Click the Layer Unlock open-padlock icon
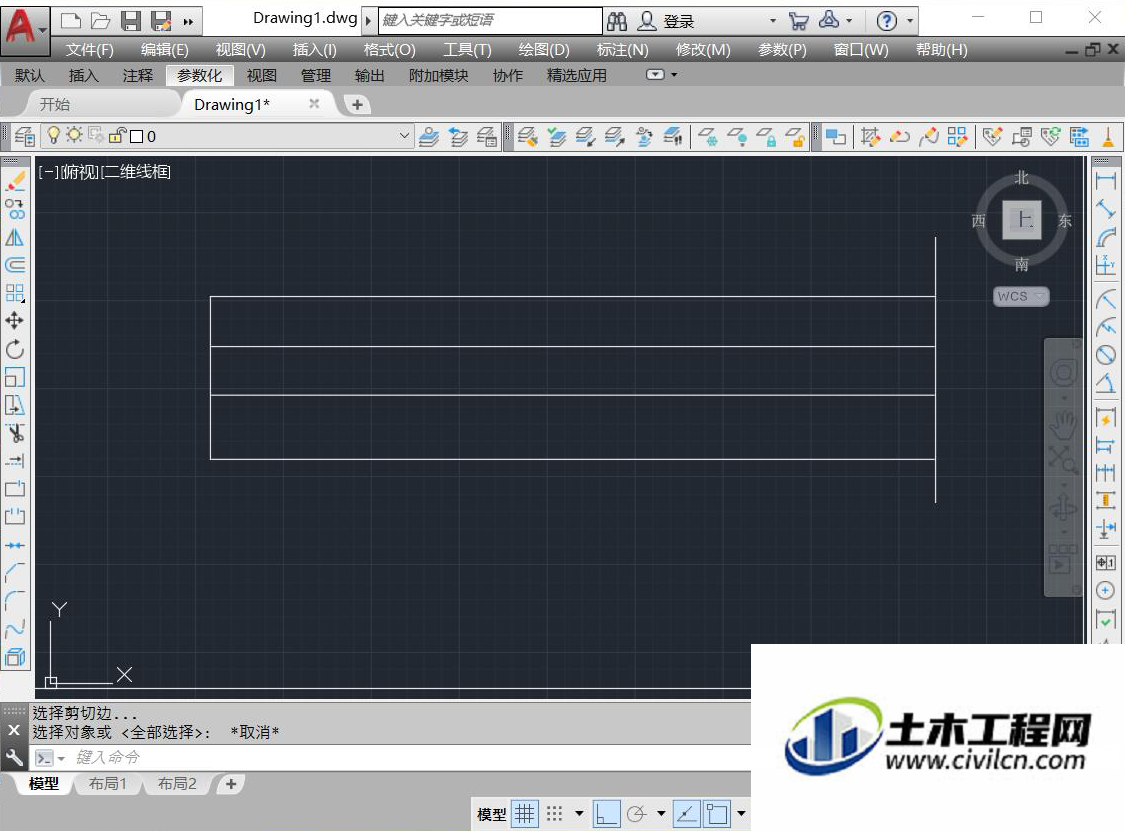1125x831 pixels. pos(795,136)
